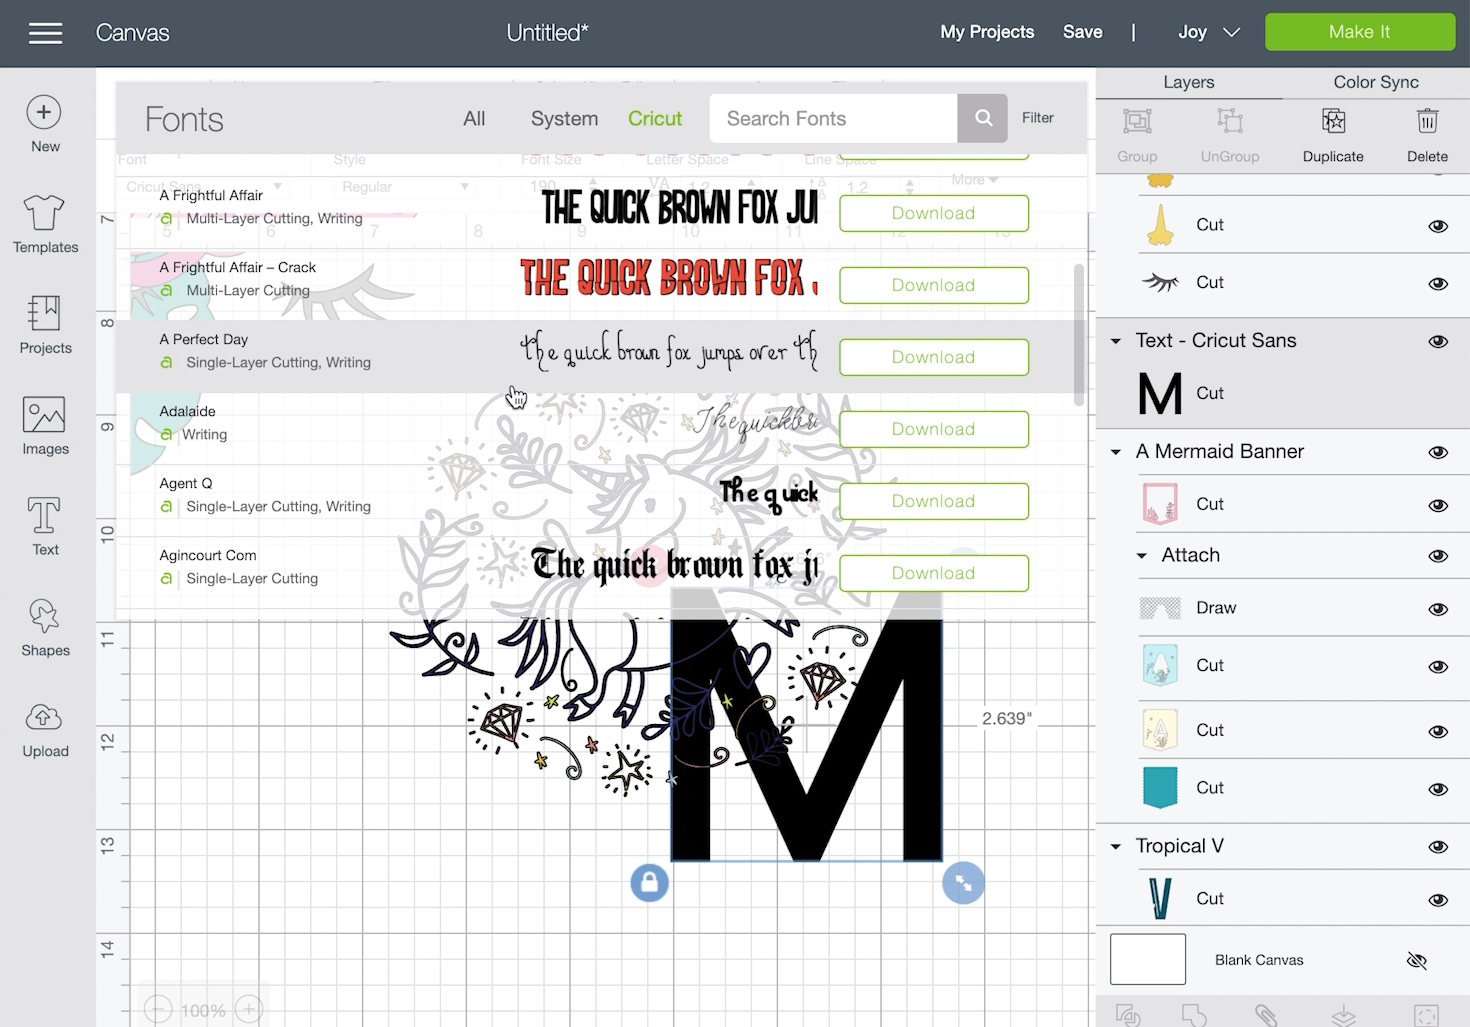
Task: Click the Flatten icon at panel bottom
Action: [x=1343, y=1015]
